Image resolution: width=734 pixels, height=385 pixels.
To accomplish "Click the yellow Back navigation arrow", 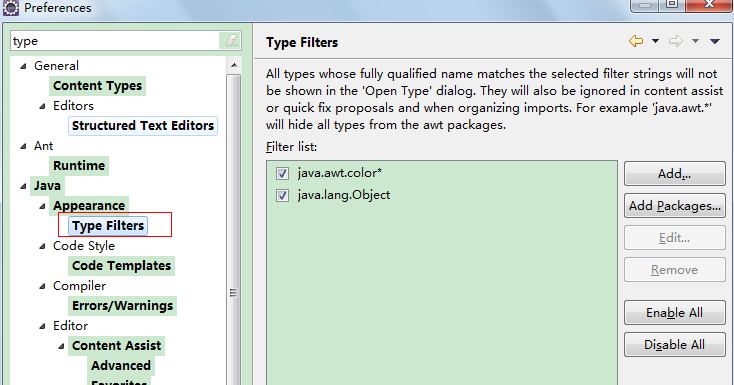I will click(x=636, y=41).
